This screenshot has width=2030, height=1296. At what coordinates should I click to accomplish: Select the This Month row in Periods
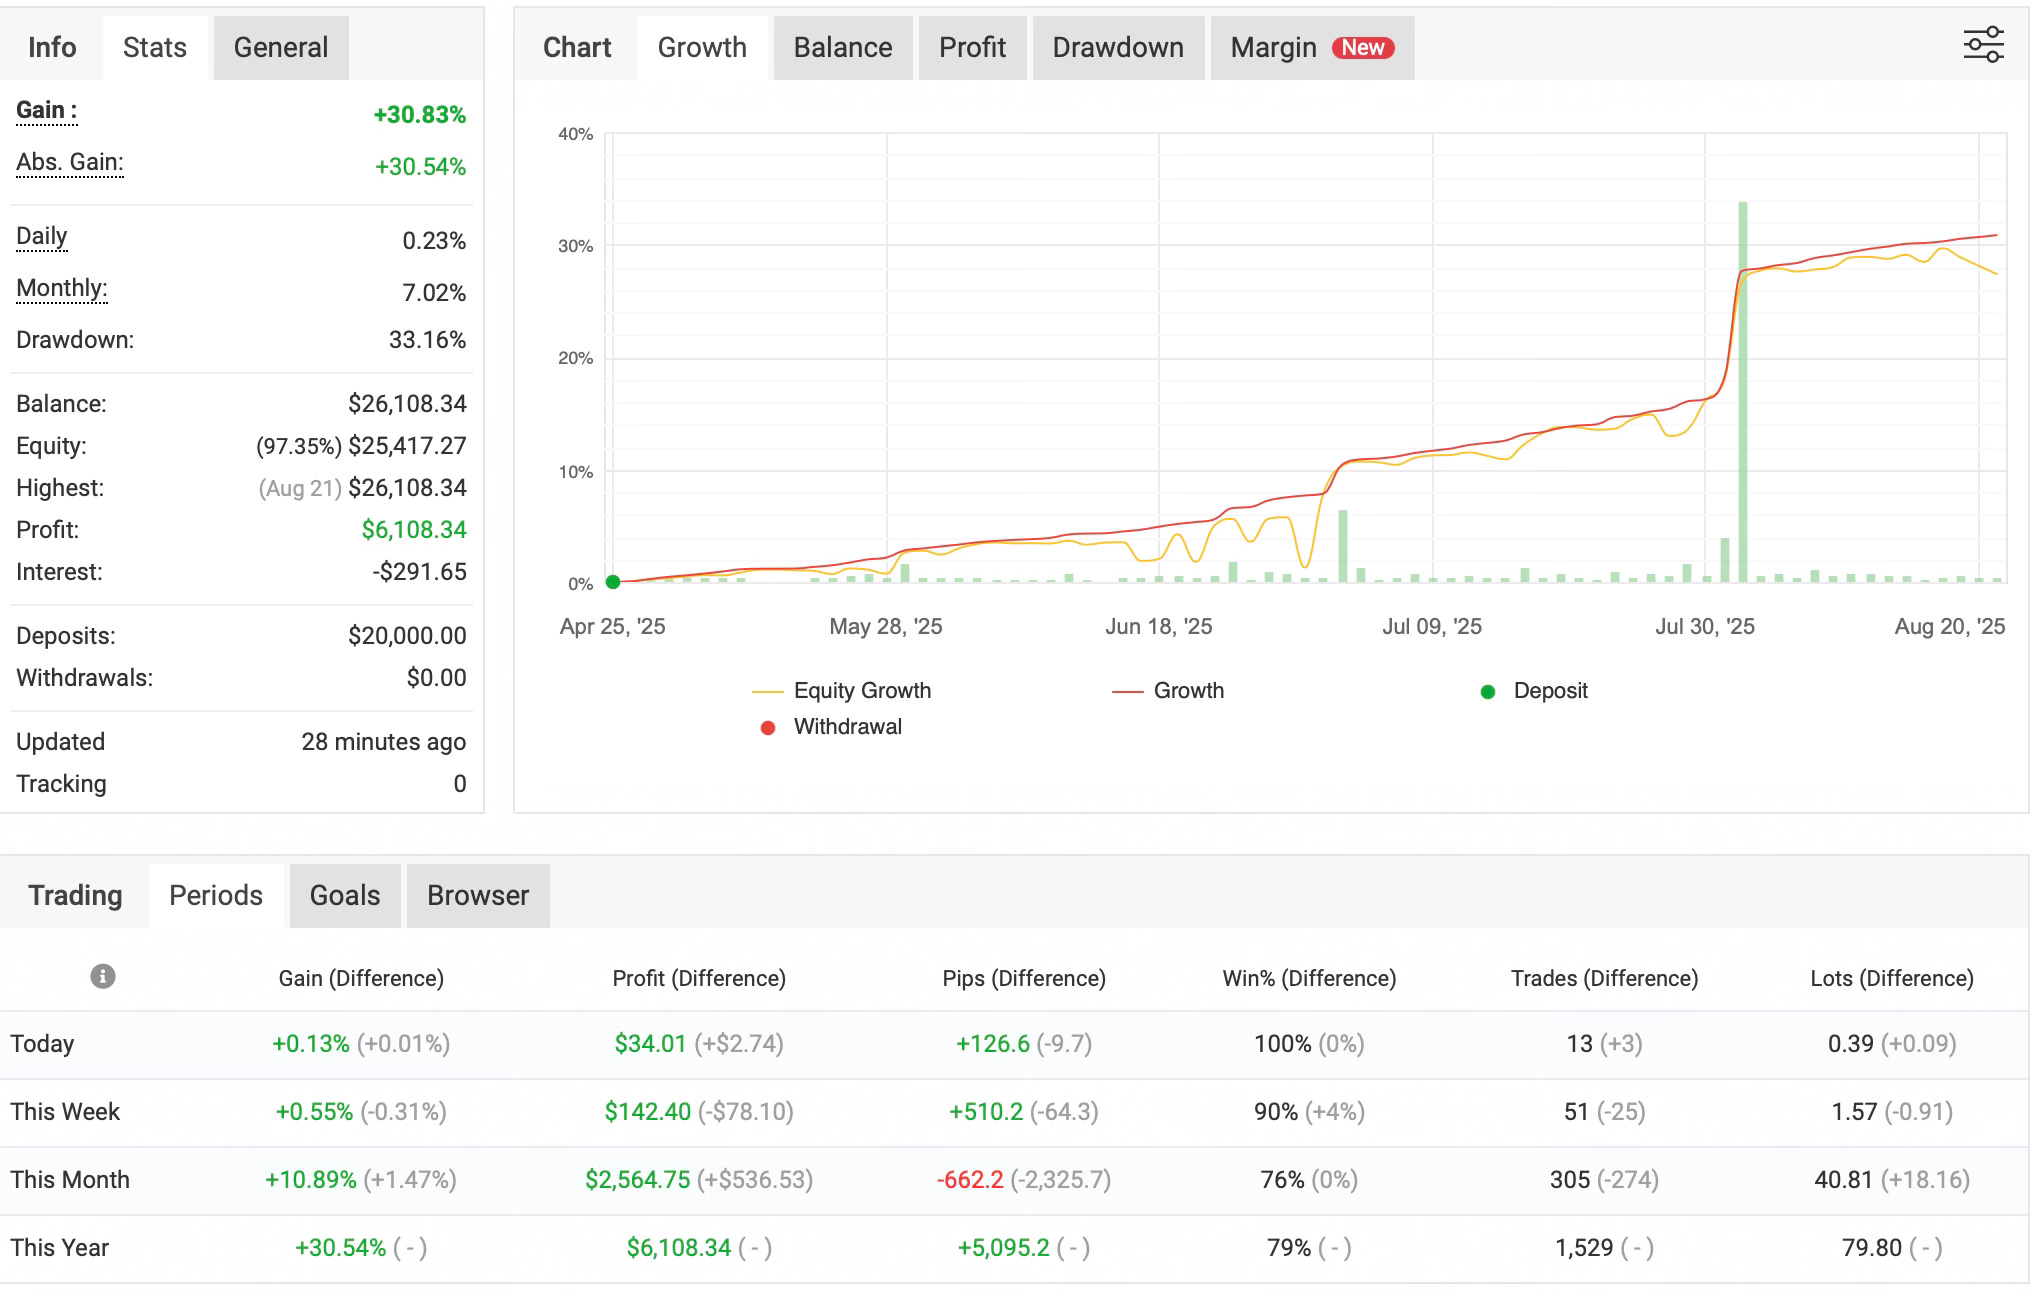point(70,1180)
